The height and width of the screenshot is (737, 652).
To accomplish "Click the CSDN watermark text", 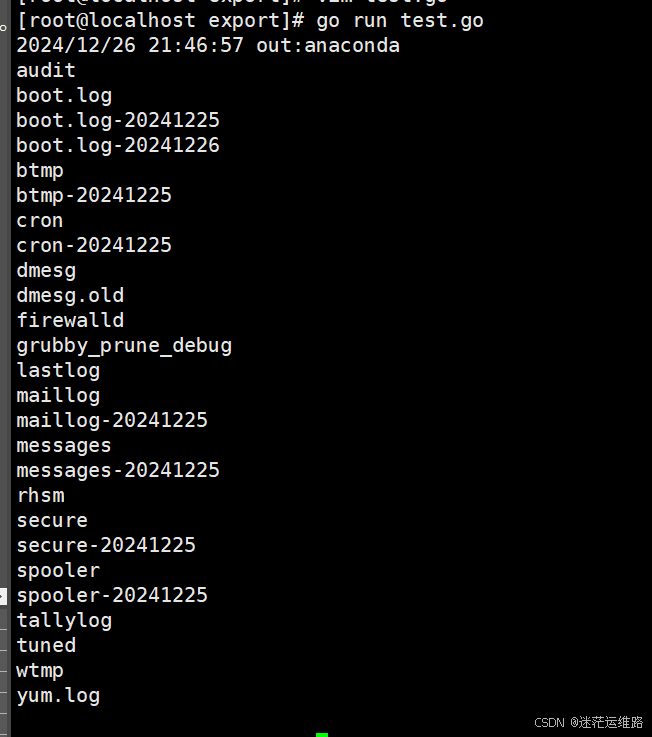I will (x=588, y=722).
